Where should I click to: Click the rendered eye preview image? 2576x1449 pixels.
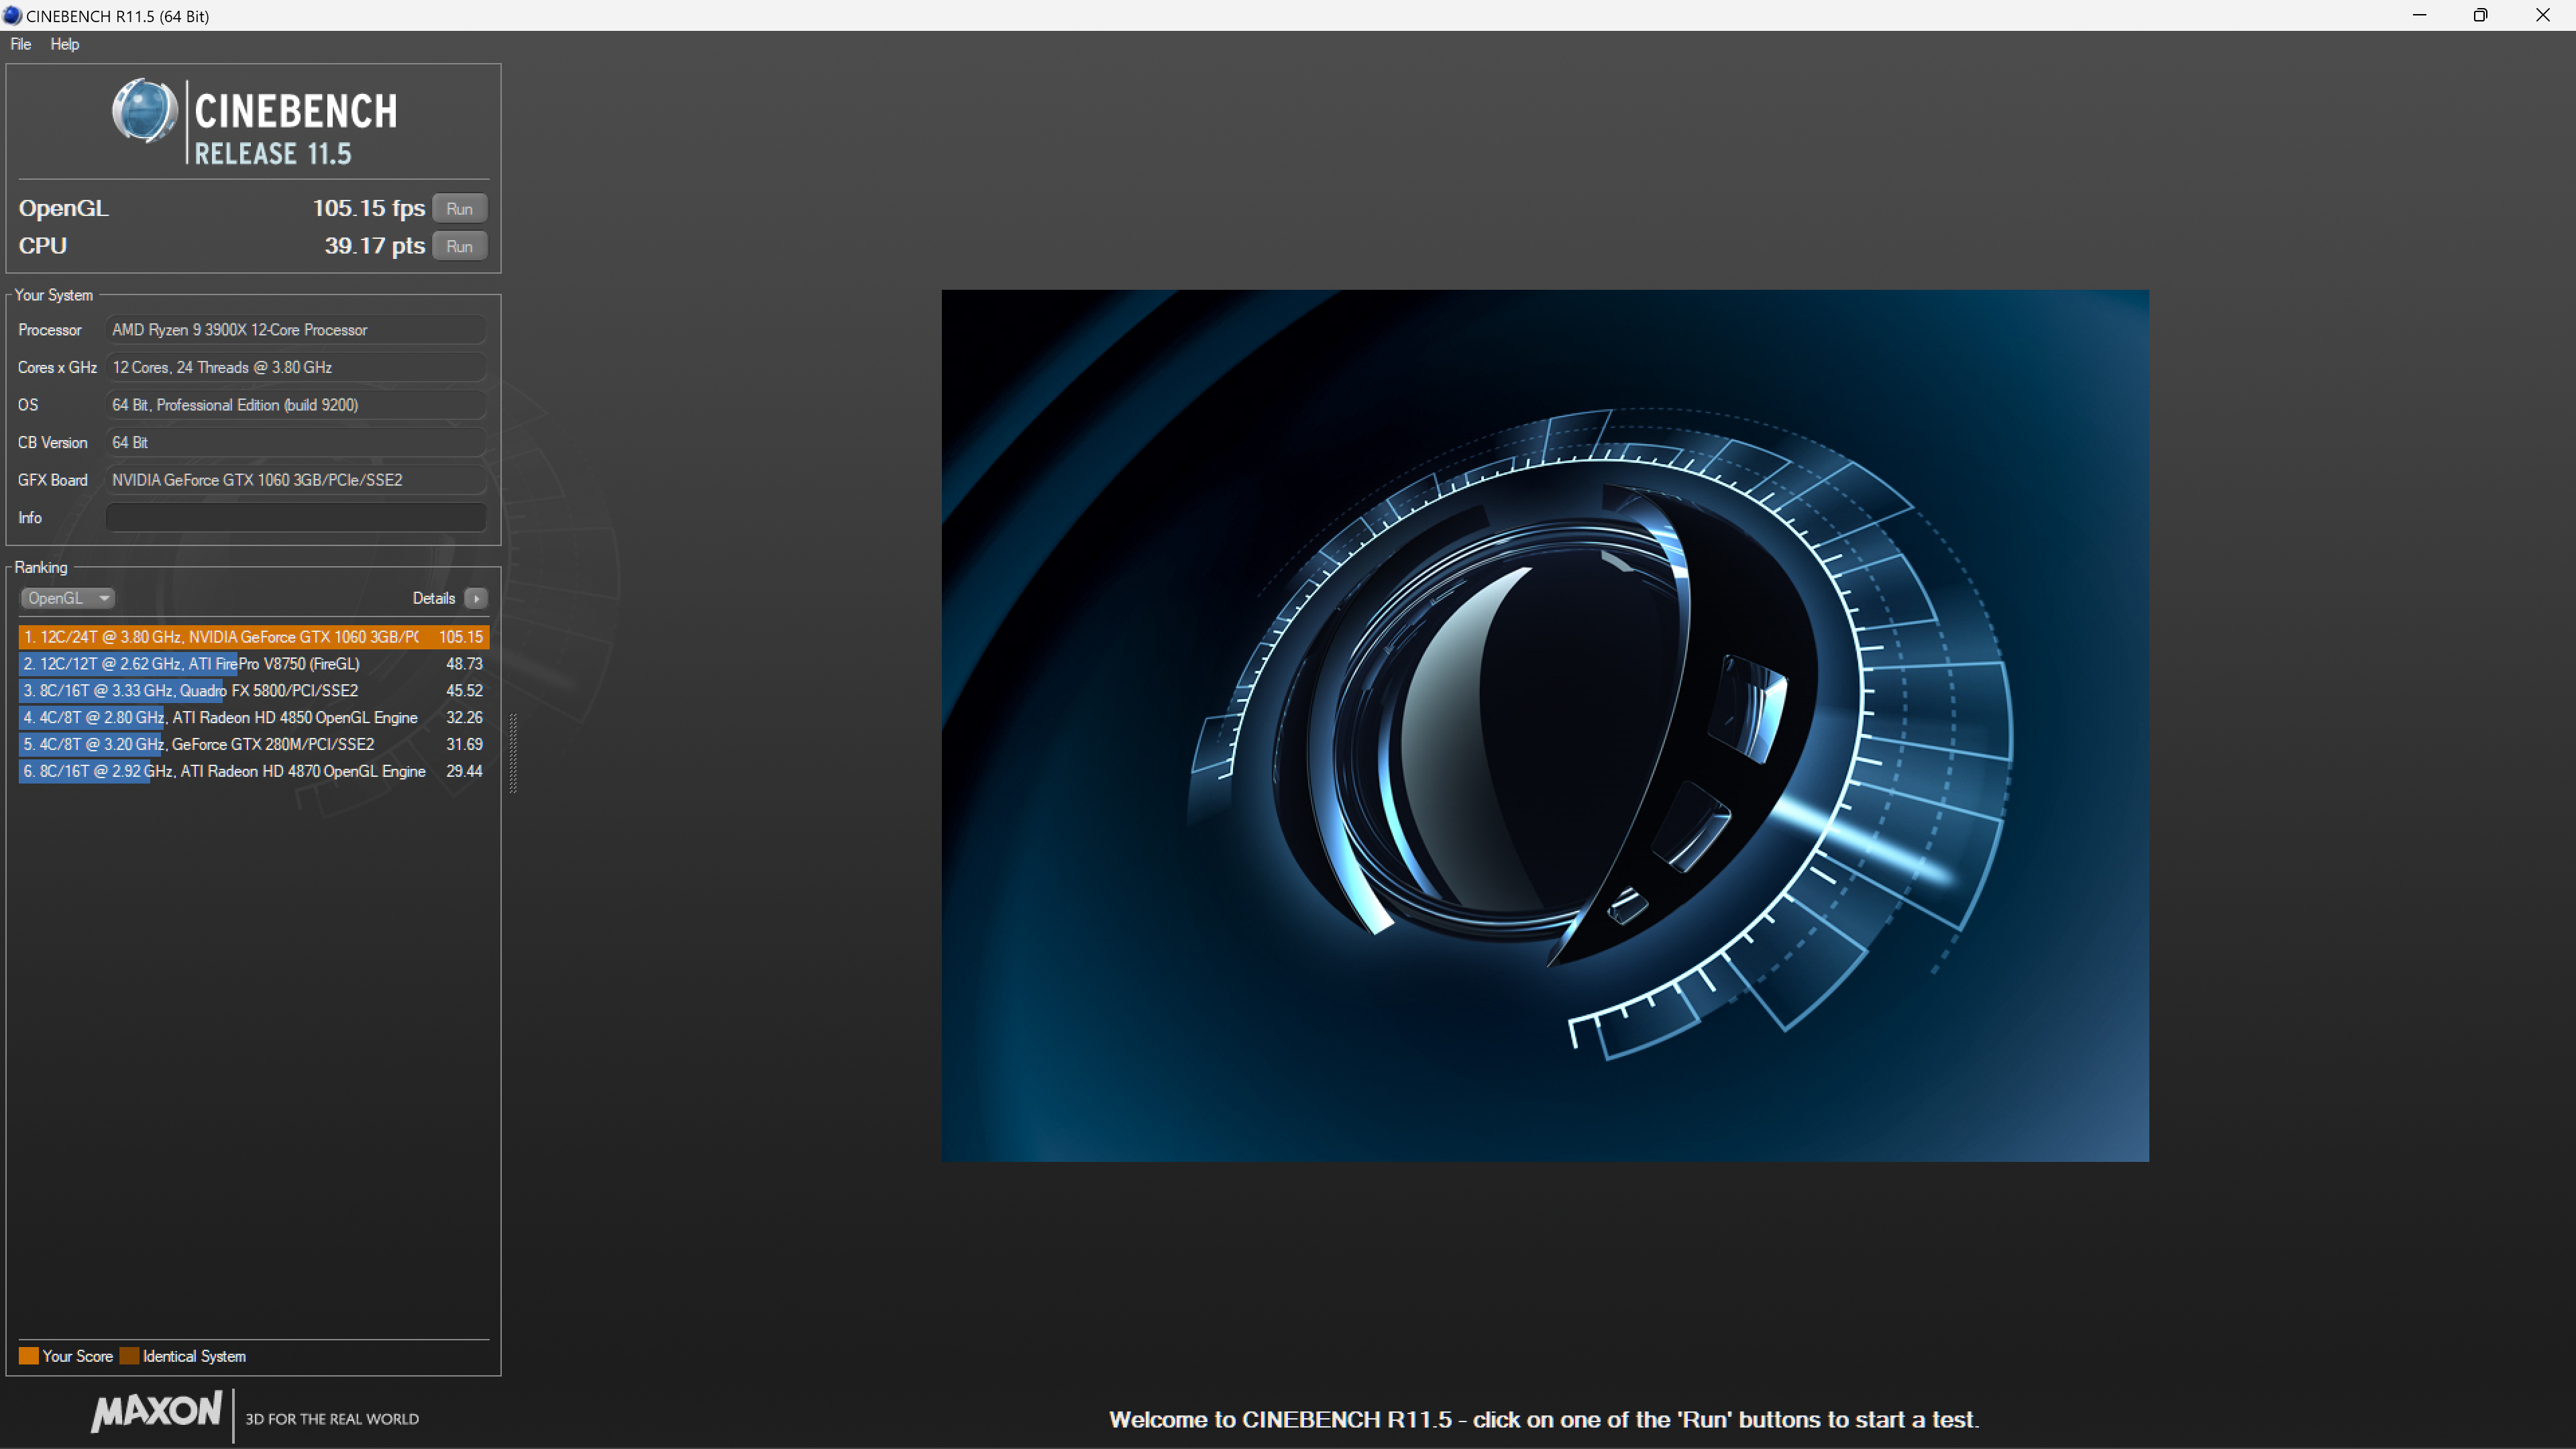[x=1545, y=725]
